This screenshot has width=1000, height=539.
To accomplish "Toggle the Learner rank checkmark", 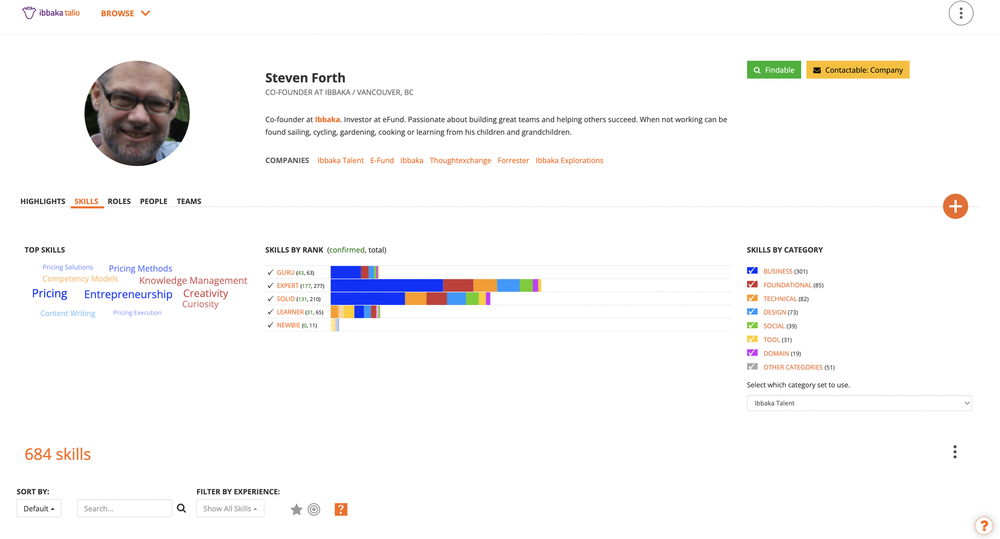I will coord(270,312).
